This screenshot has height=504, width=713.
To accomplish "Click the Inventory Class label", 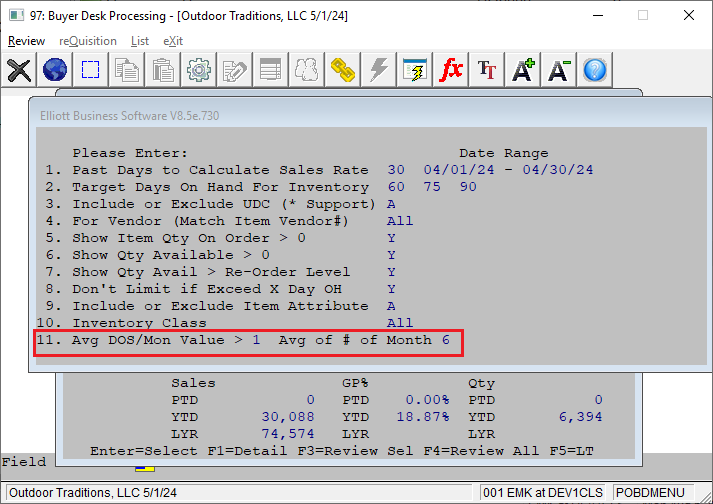I will pos(140,323).
